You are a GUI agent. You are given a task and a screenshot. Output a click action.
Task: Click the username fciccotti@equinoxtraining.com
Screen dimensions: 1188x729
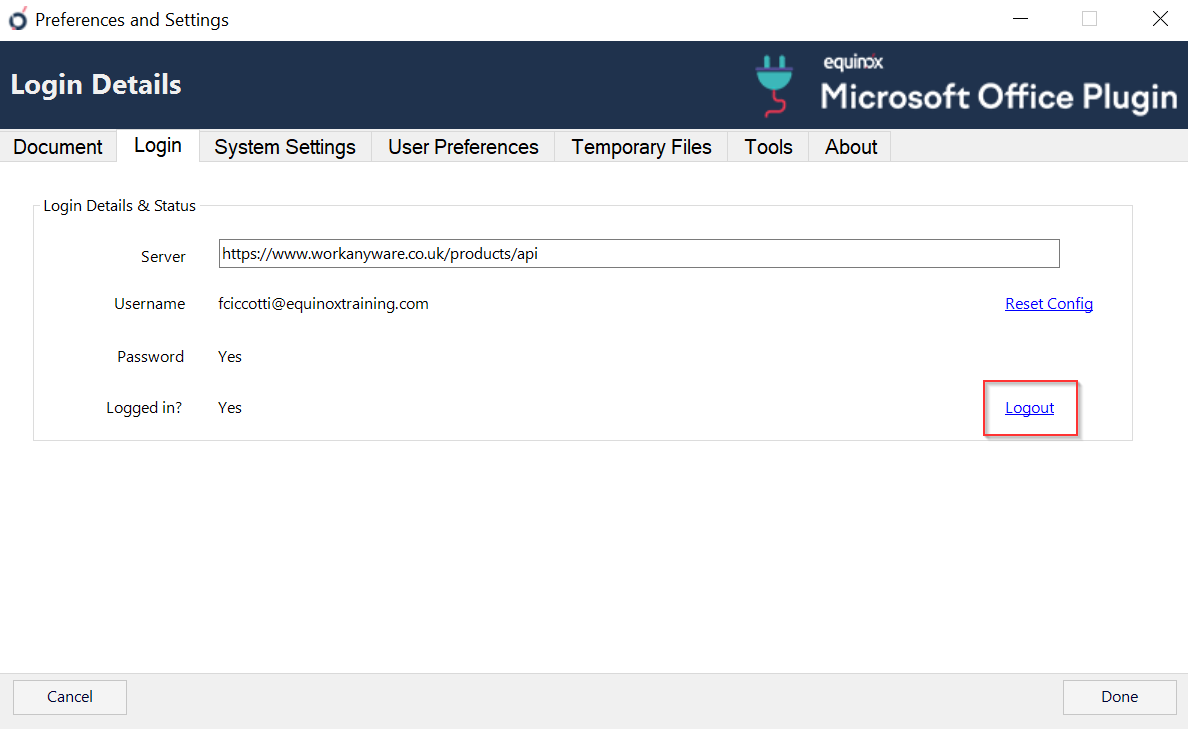pyautogui.click(x=324, y=304)
